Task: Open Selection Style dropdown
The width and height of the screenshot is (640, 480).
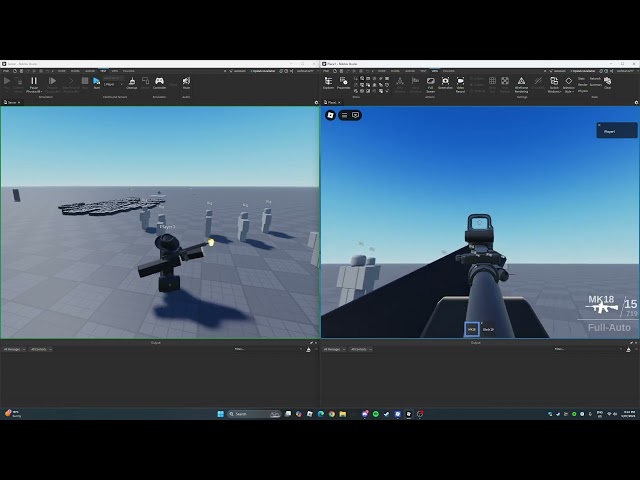Action: pyautogui.click(x=569, y=84)
